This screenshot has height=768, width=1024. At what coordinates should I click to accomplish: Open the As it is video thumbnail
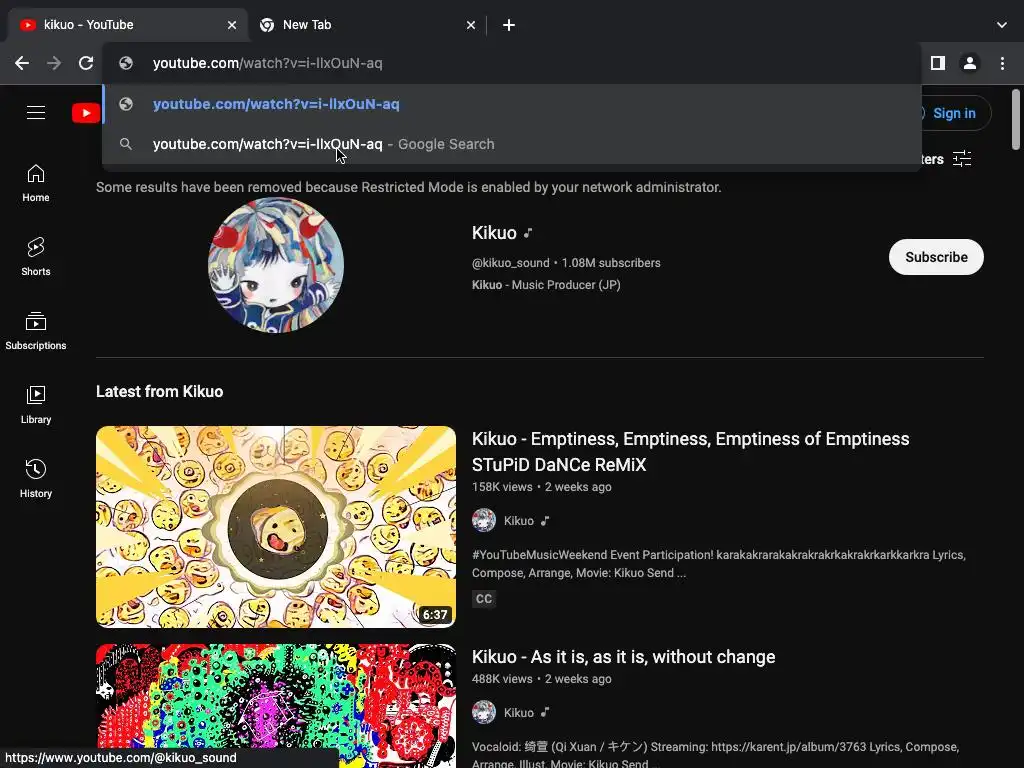[276, 706]
